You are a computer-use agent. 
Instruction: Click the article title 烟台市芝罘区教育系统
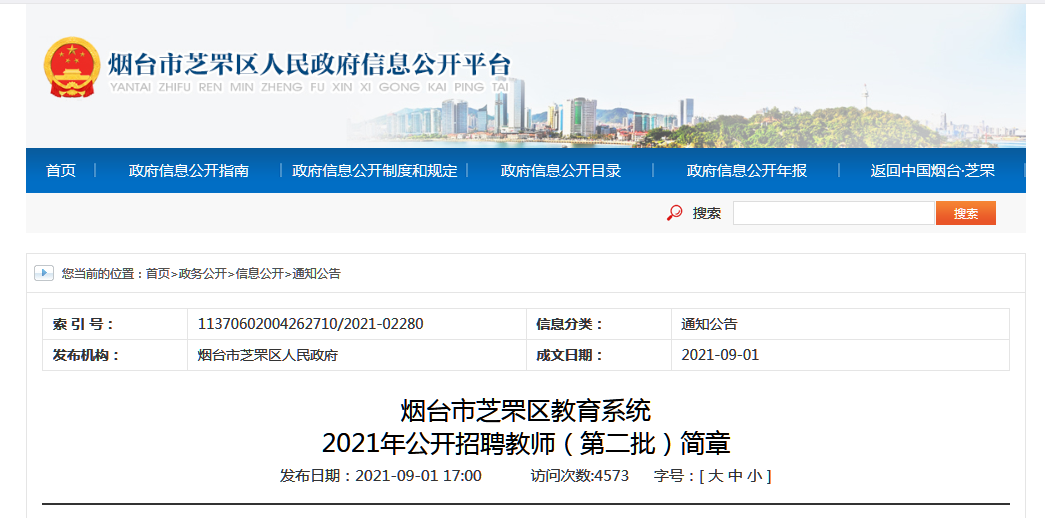526,411
